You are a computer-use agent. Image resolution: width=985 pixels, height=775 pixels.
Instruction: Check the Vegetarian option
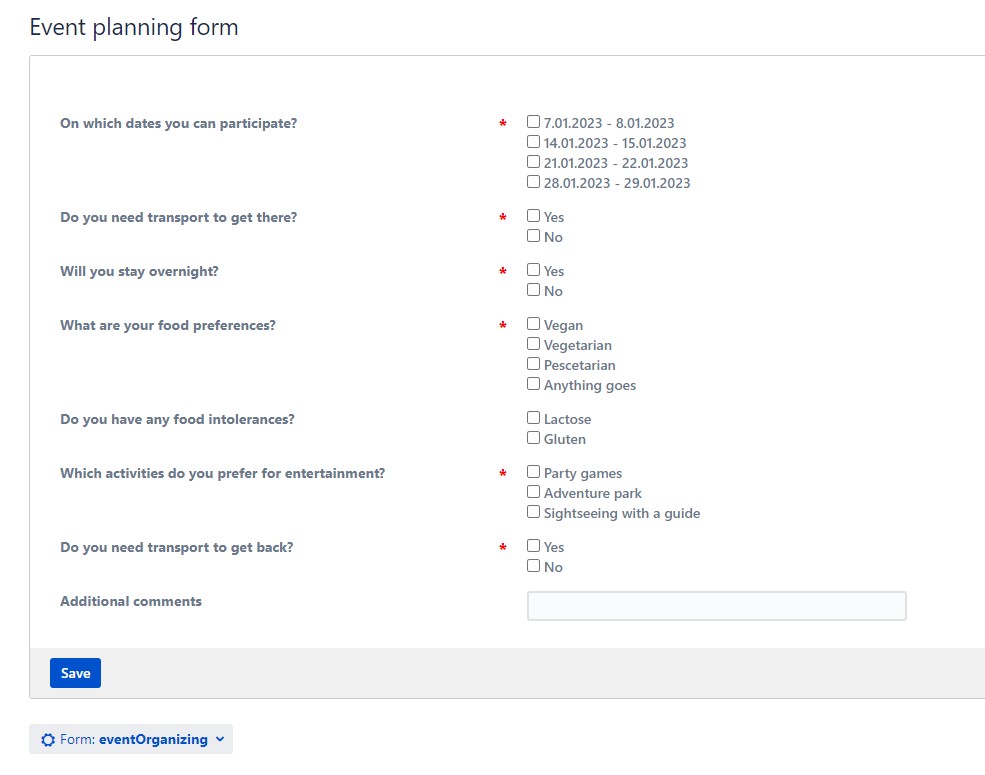tap(533, 342)
